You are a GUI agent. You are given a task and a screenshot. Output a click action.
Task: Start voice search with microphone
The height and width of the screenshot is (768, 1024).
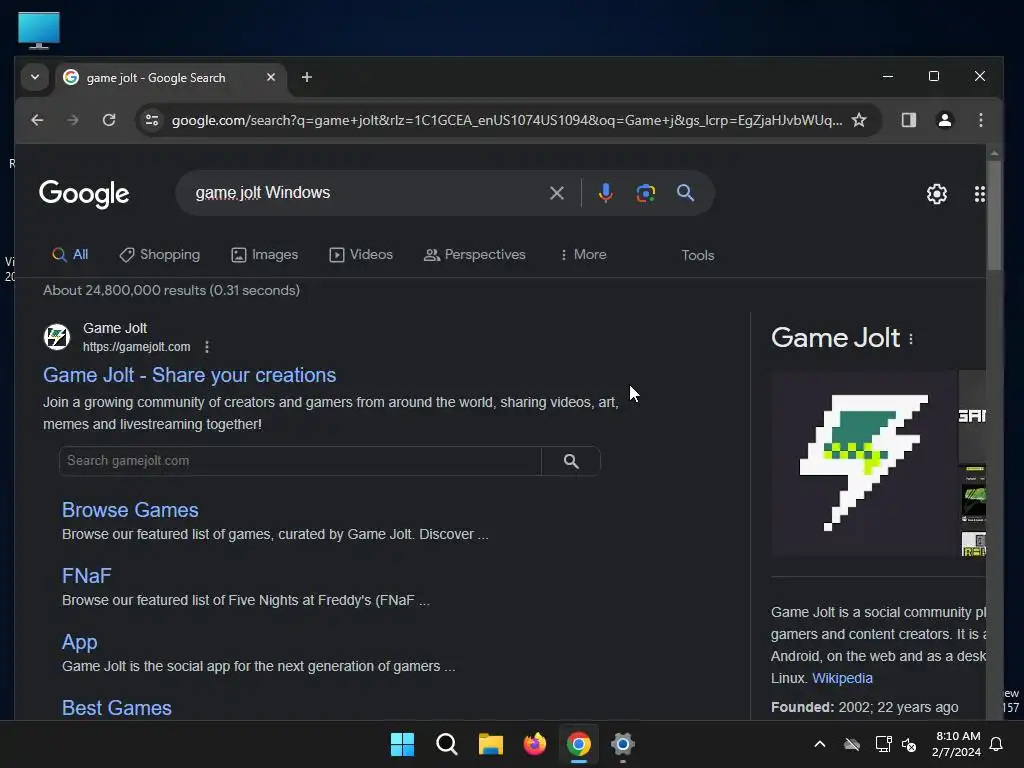click(605, 193)
